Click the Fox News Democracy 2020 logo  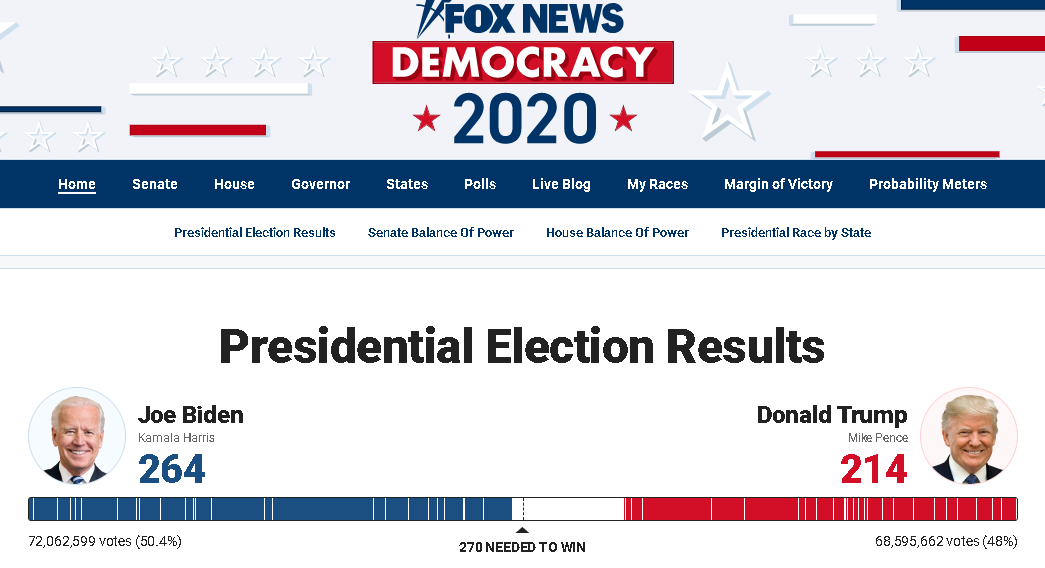523,72
